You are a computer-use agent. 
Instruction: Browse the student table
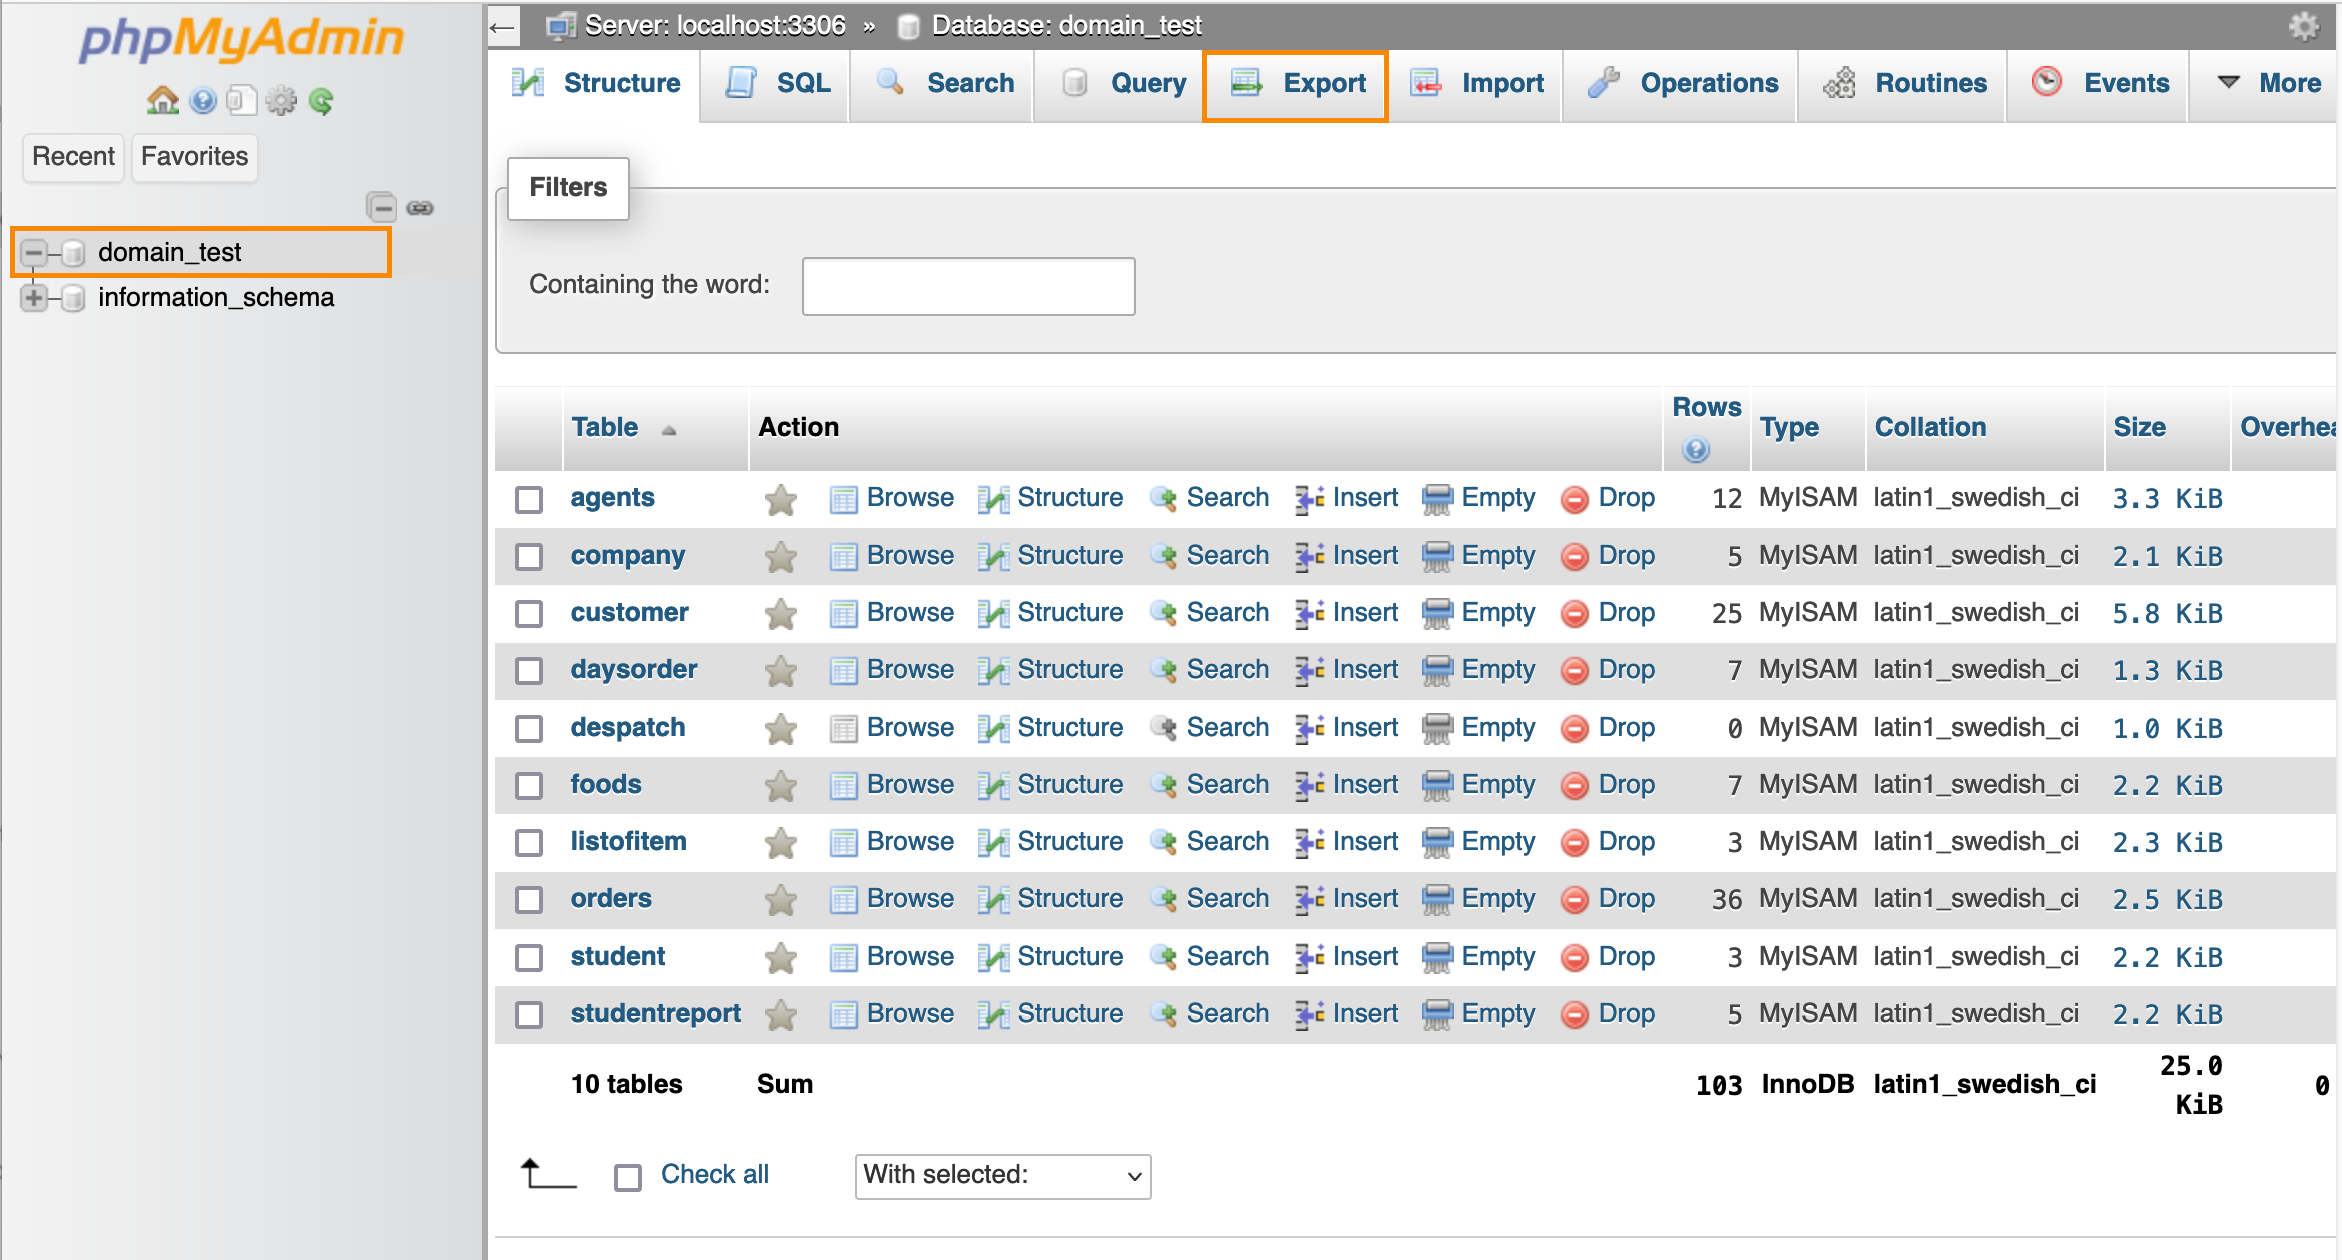tap(908, 957)
